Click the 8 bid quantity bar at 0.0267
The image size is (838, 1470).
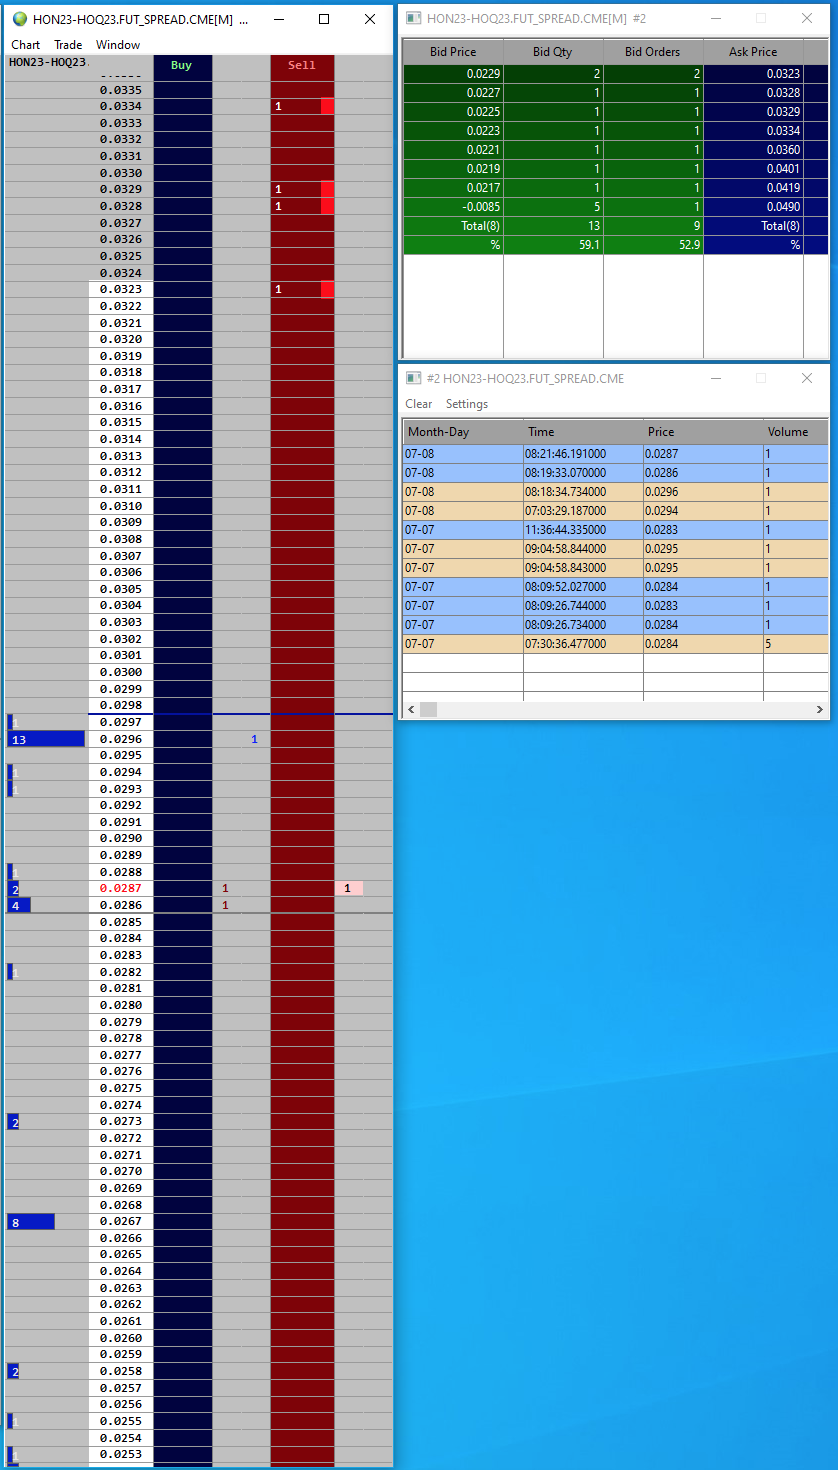pos(31,1222)
